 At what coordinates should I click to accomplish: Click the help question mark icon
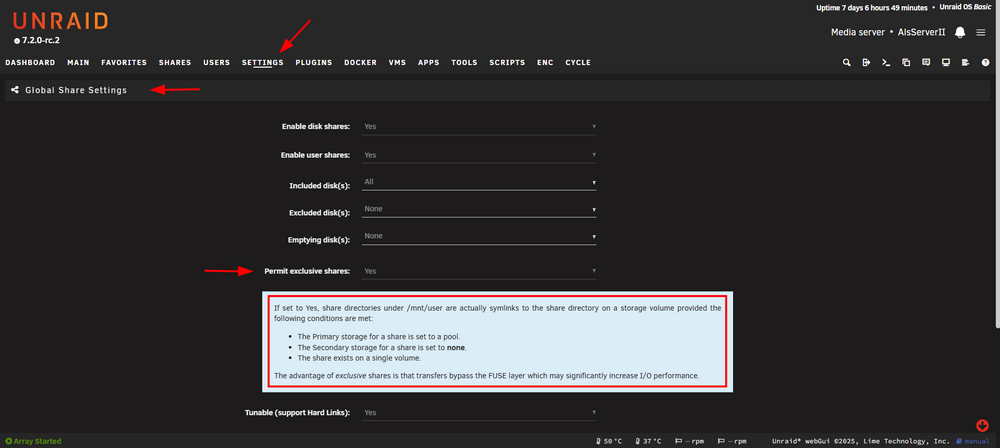click(985, 63)
